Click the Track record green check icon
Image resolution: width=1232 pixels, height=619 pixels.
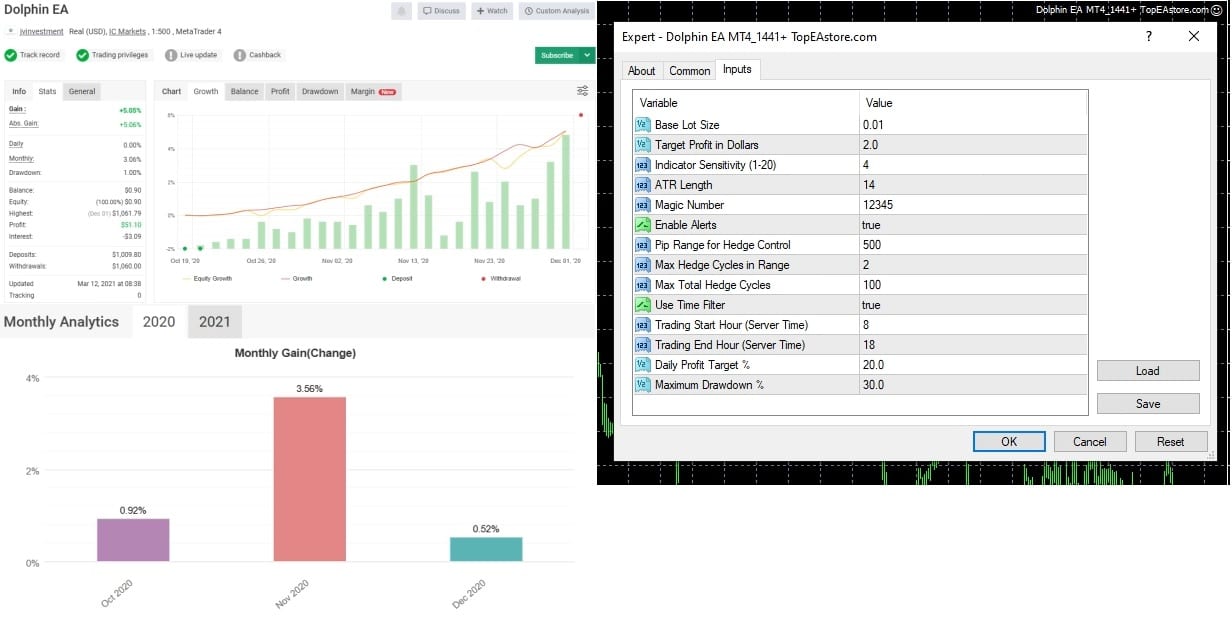pos(10,55)
